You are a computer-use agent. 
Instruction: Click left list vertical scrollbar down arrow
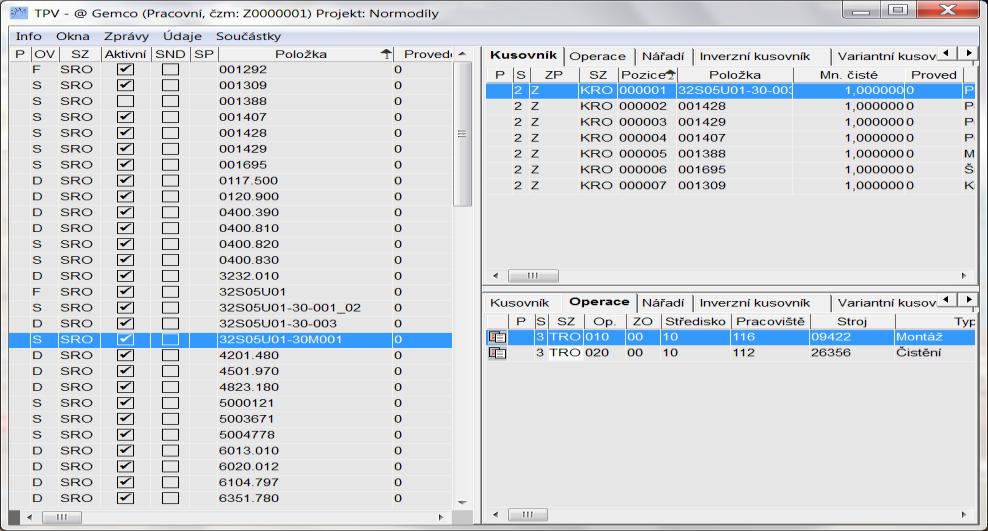[x=462, y=503]
